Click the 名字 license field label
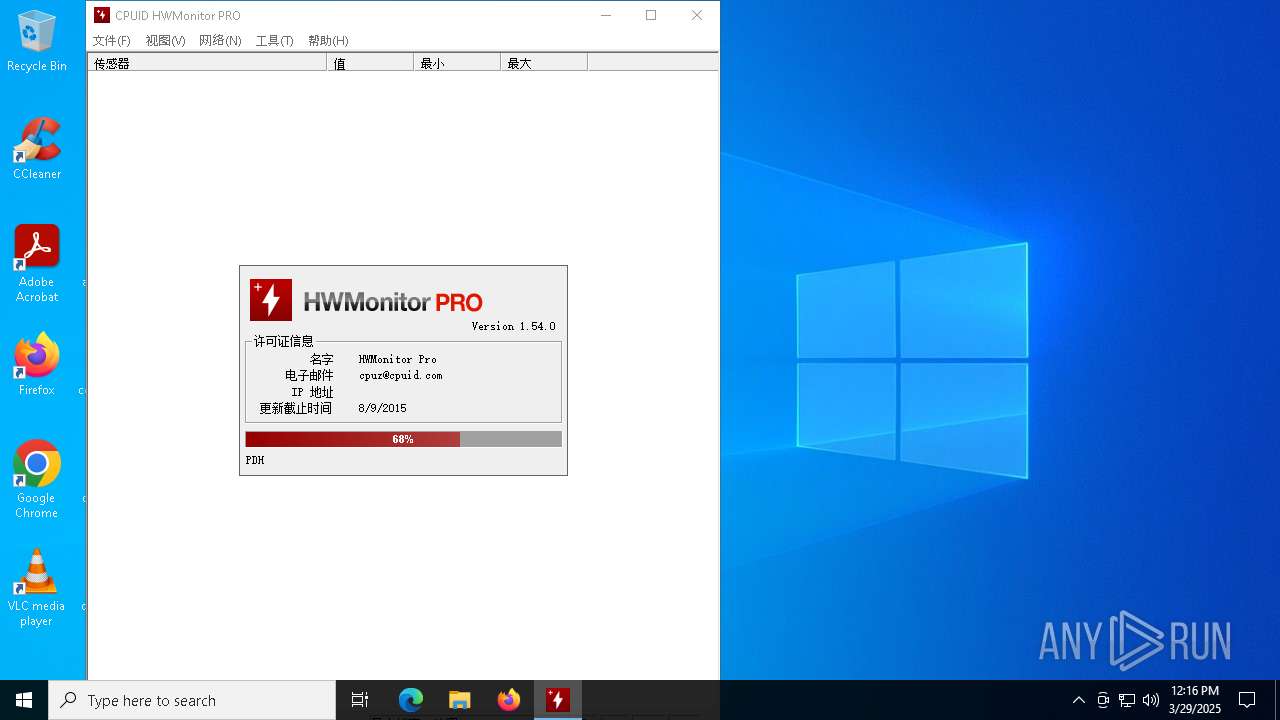This screenshot has height=720, width=1280. [321, 359]
